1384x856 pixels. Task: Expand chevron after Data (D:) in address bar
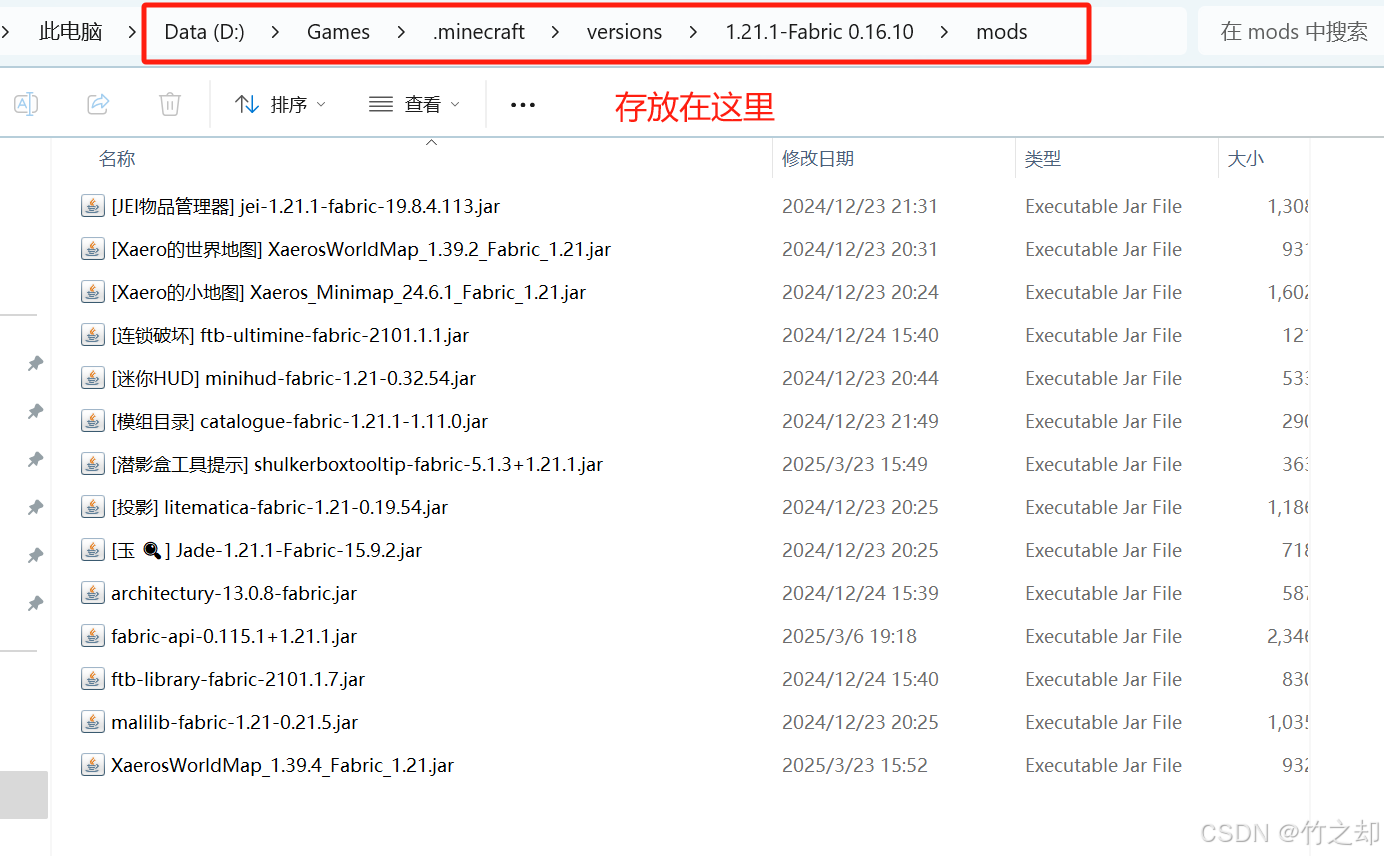tap(276, 32)
